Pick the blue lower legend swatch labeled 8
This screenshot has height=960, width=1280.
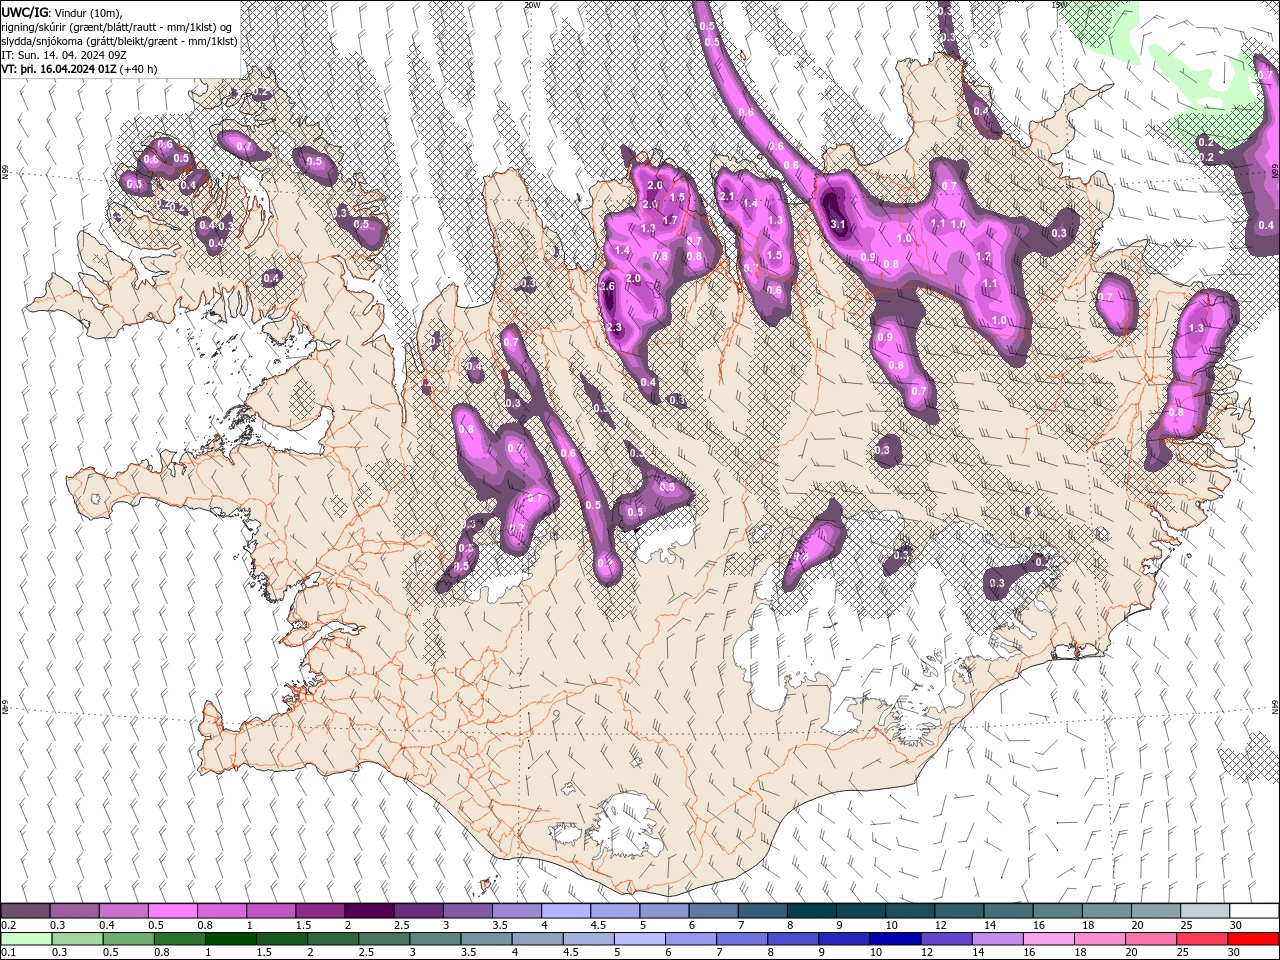click(x=794, y=939)
